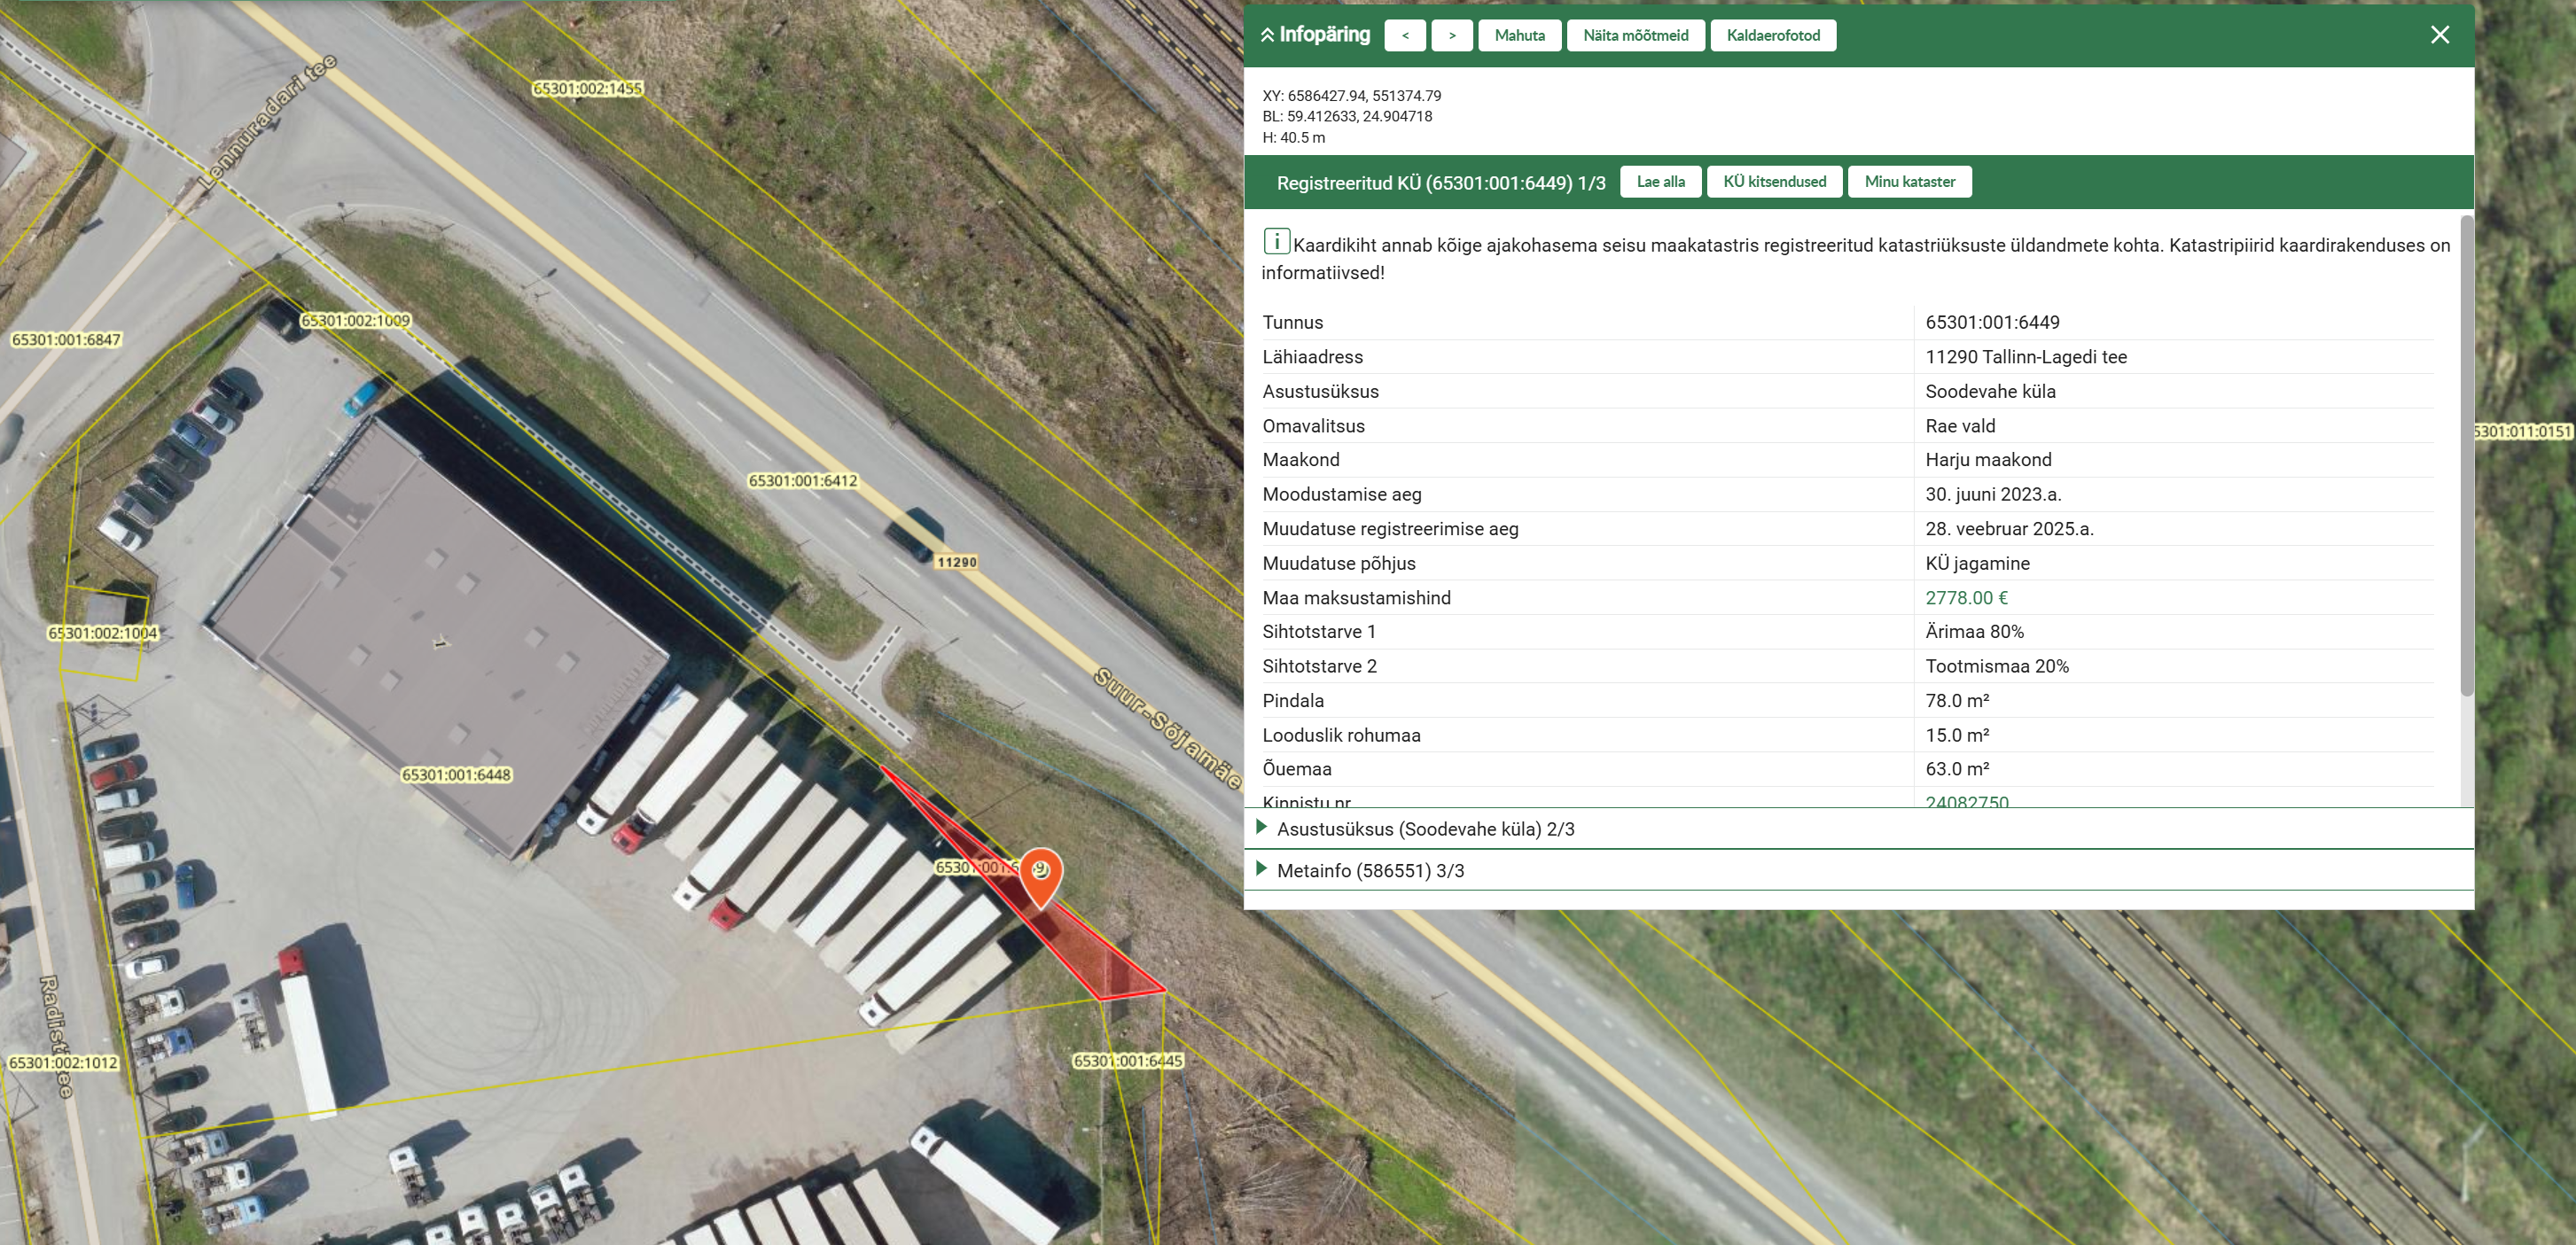Go to next result with > button
Screen dimensions: 2576x1245
1451,35
